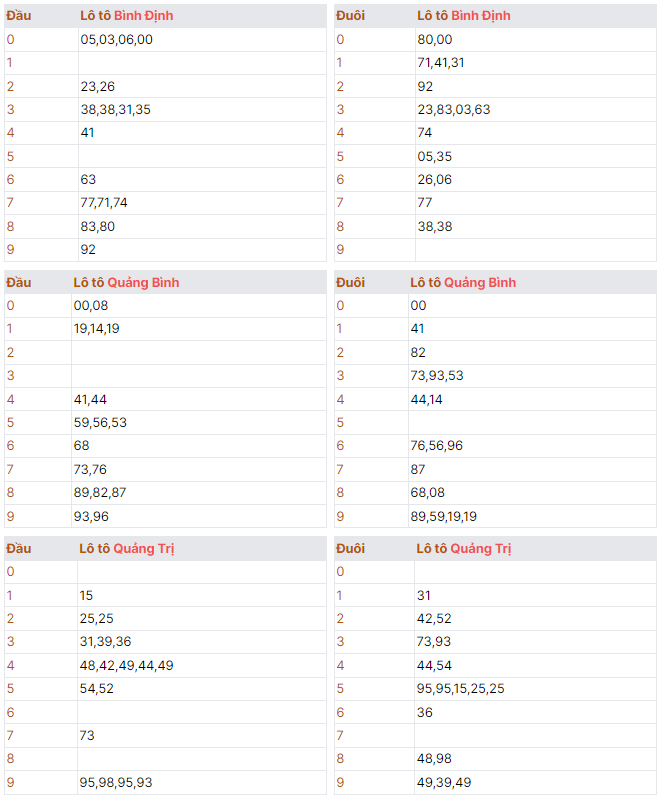
Task: Select the Quảng Bình cell containing 19,14,19
Action: click(198, 329)
